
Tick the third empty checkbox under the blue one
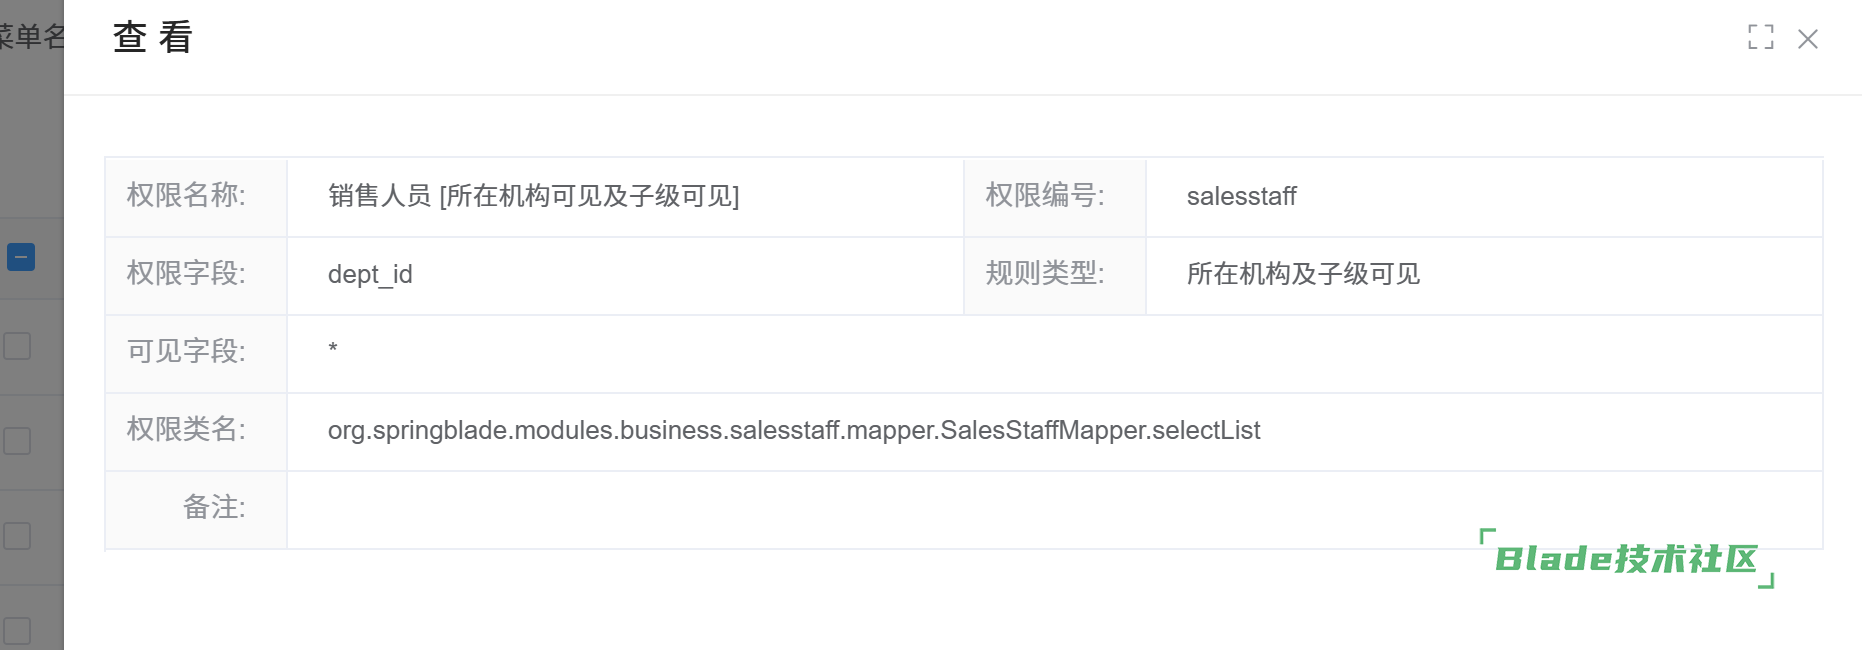(17, 536)
